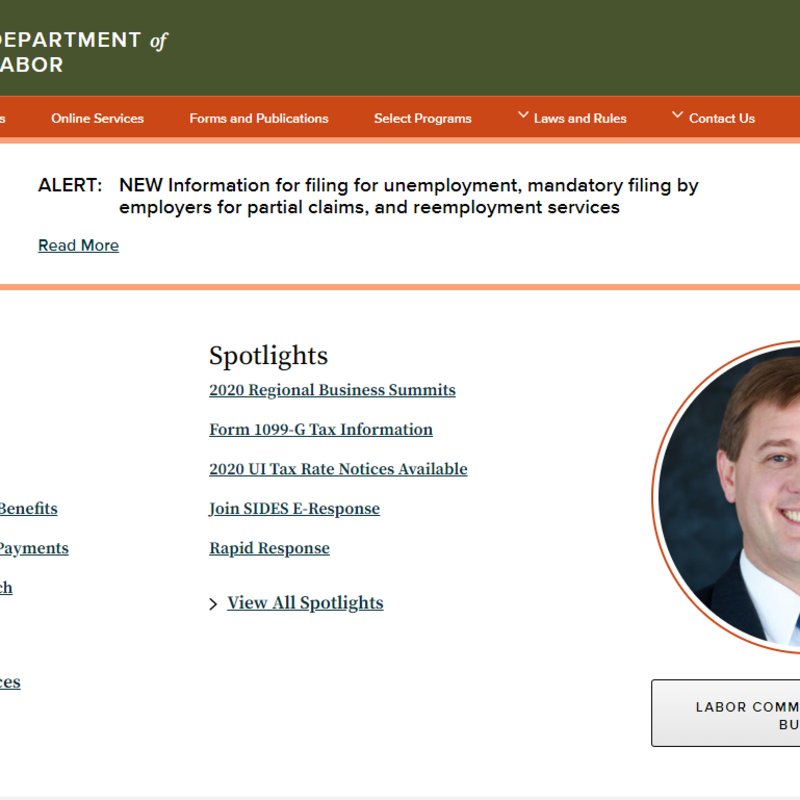Follow the Read More alert link
The width and height of the screenshot is (800, 800).
coord(78,245)
